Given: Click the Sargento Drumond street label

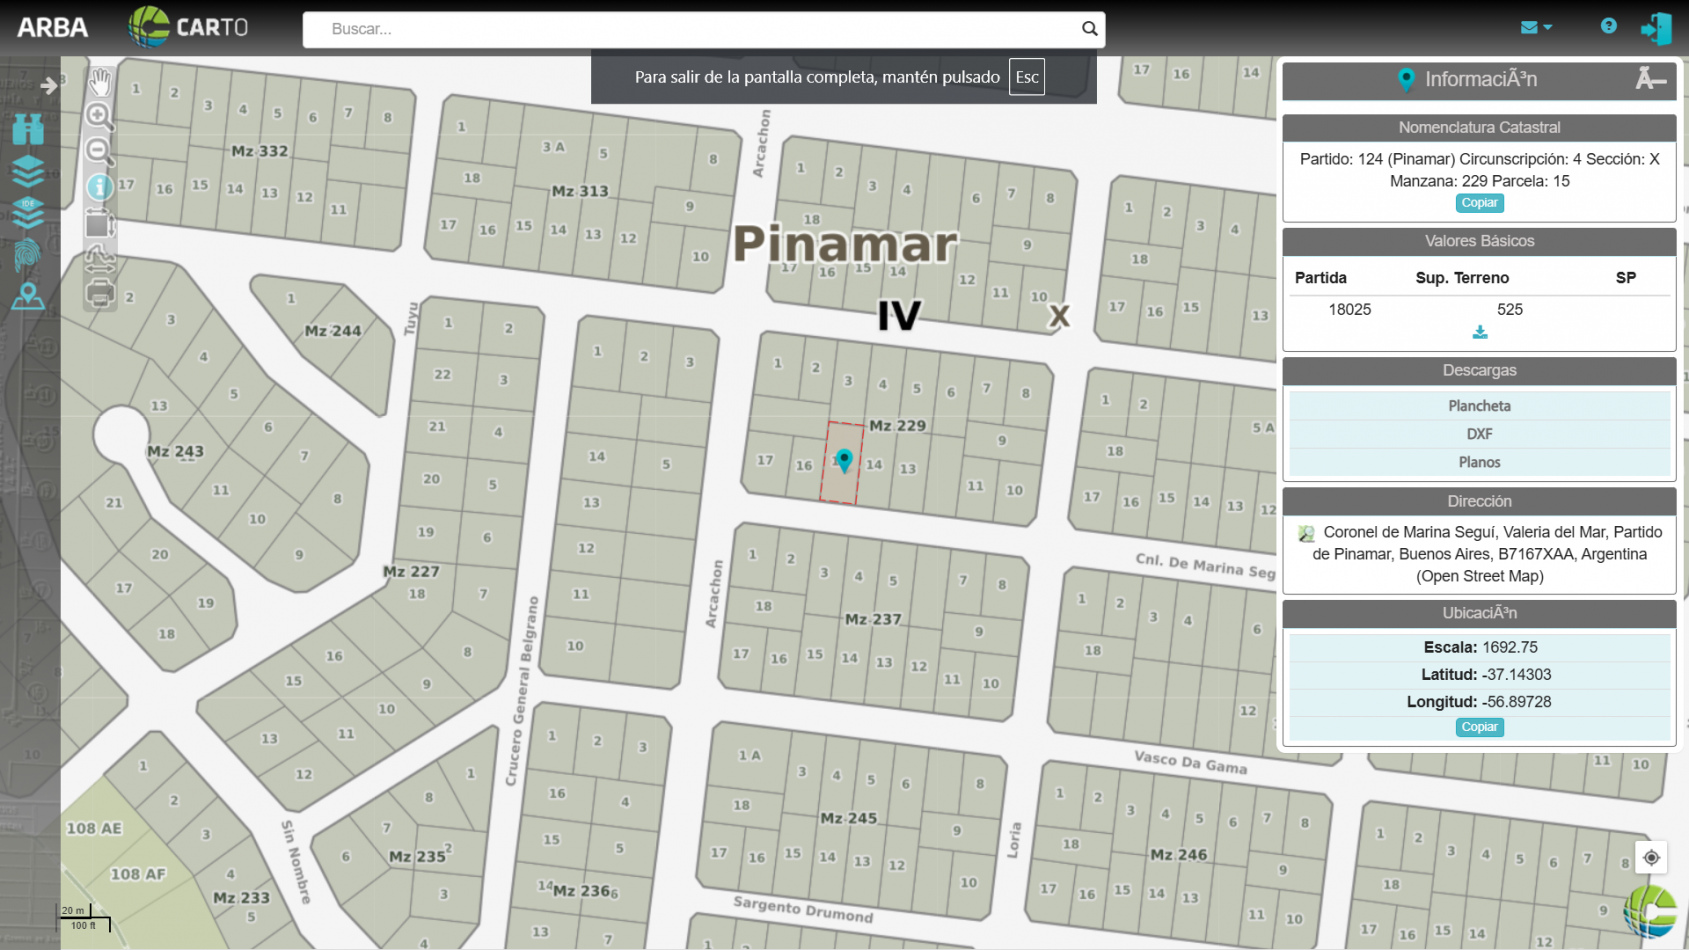Looking at the screenshot, I should [803, 910].
